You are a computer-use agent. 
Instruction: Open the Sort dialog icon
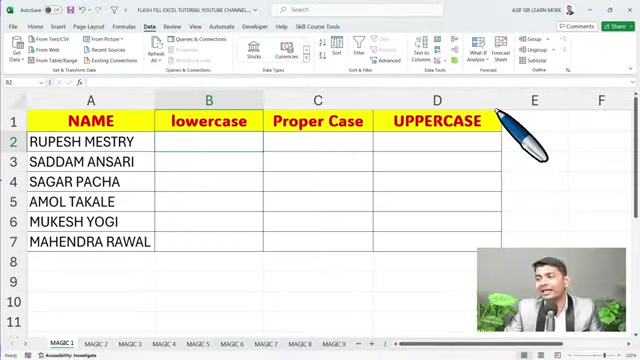pyautogui.click(x=337, y=45)
